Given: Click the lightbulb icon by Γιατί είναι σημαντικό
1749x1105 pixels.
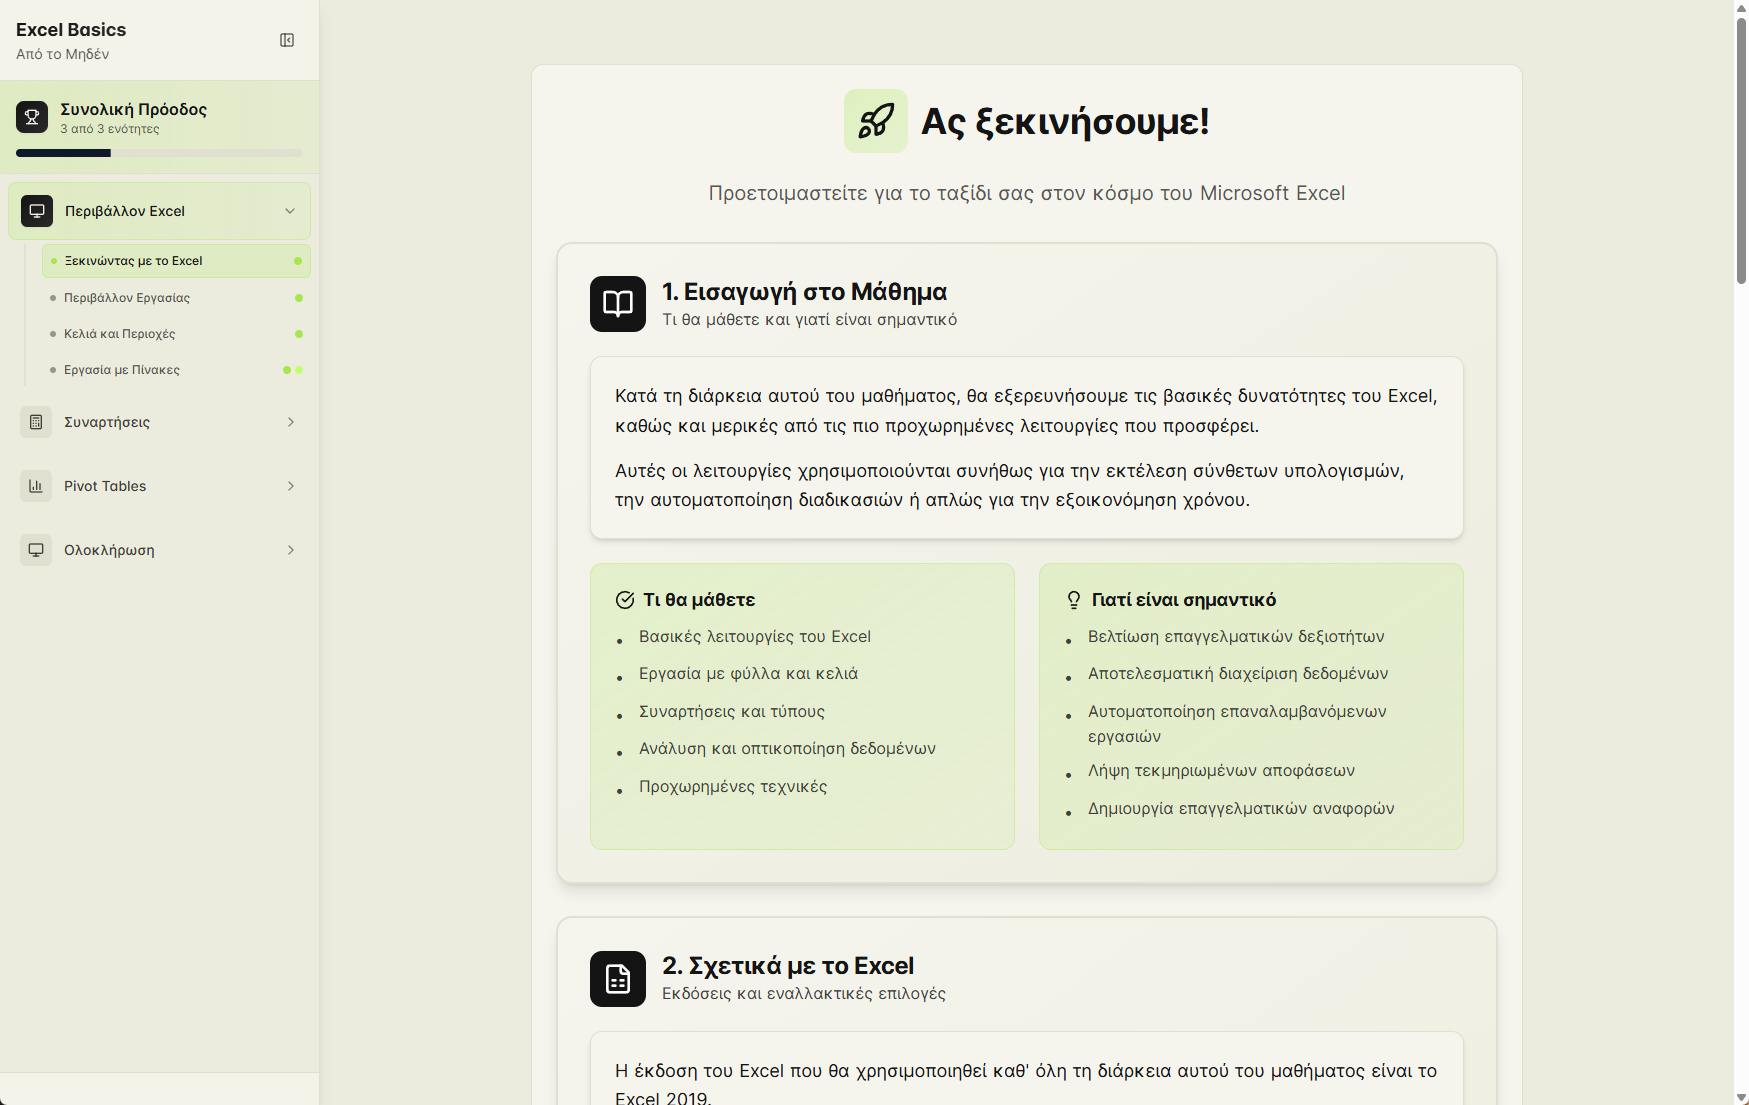Looking at the screenshot, I should coord(1073,600).
